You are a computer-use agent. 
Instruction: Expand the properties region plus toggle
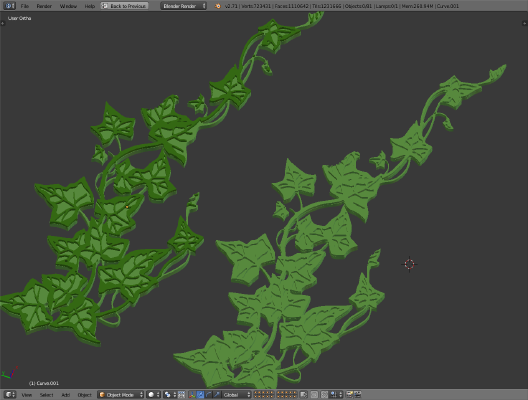(x=524, y=23)
